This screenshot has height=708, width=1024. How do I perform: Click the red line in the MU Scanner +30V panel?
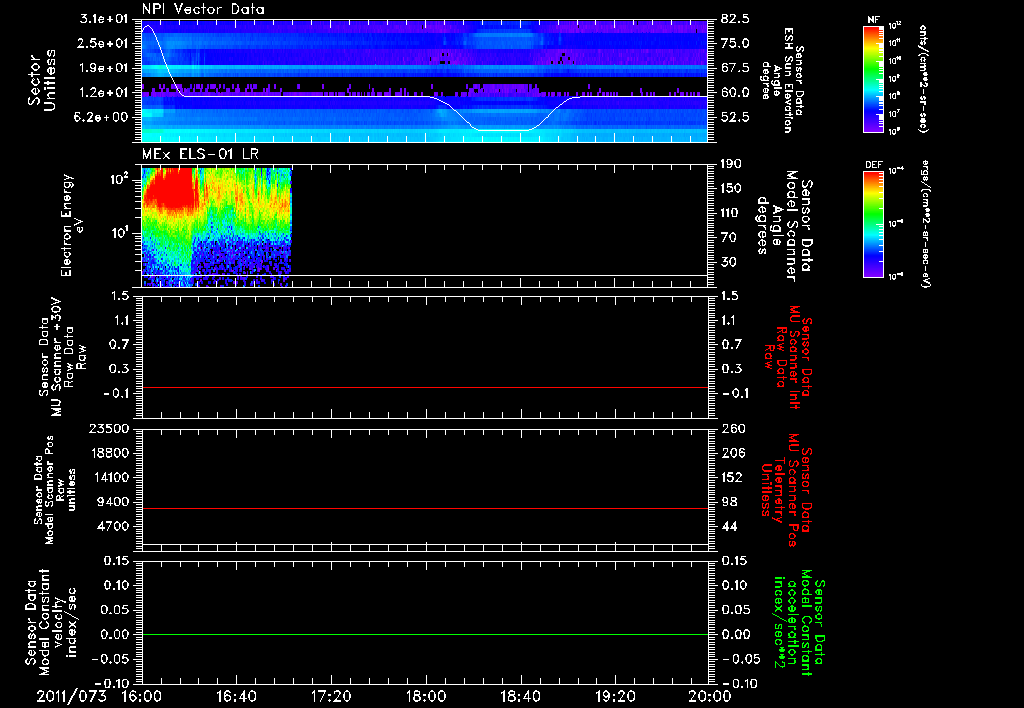pos(425,387)
